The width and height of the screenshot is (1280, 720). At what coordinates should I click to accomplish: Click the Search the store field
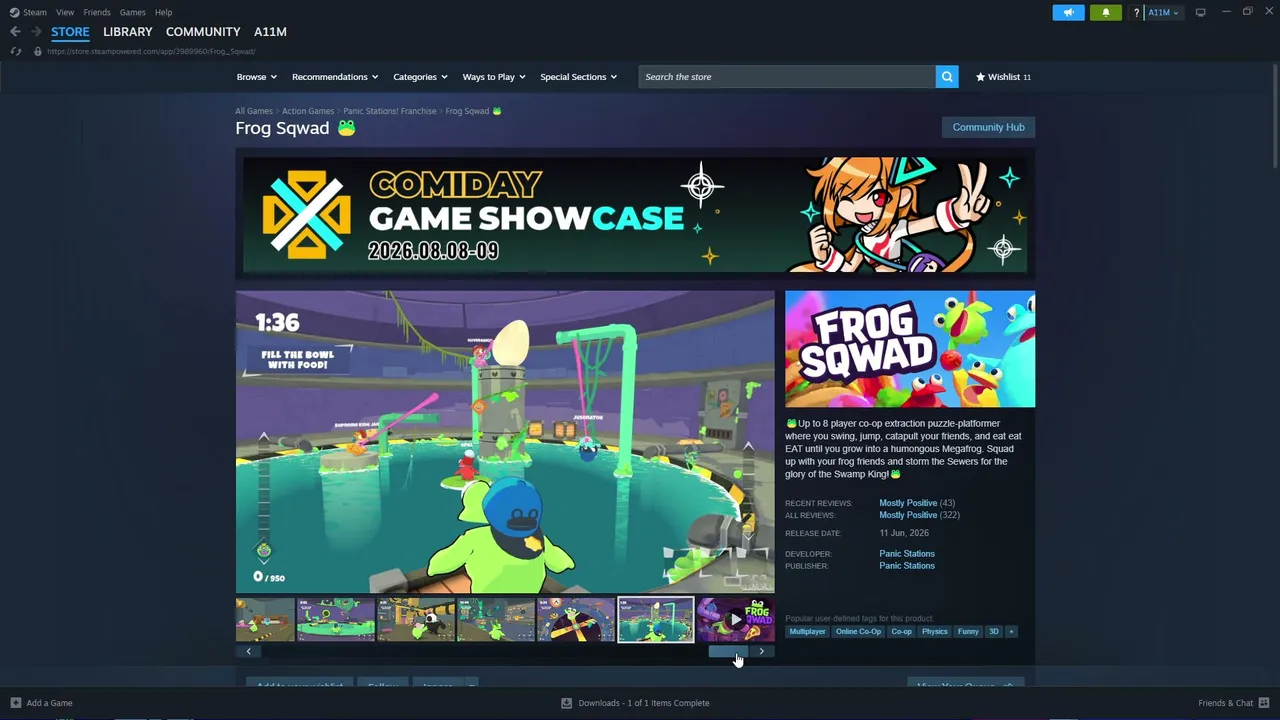click(787, 77)
